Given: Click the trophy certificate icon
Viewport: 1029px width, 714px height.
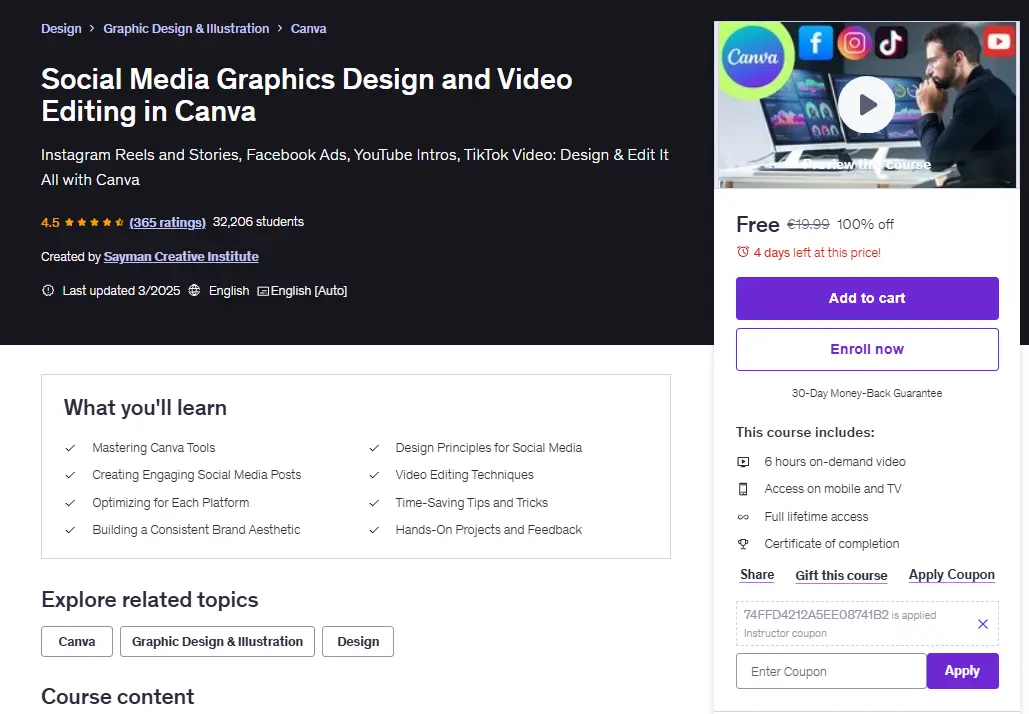Looking at the screenshot, I should pos(743,544).
